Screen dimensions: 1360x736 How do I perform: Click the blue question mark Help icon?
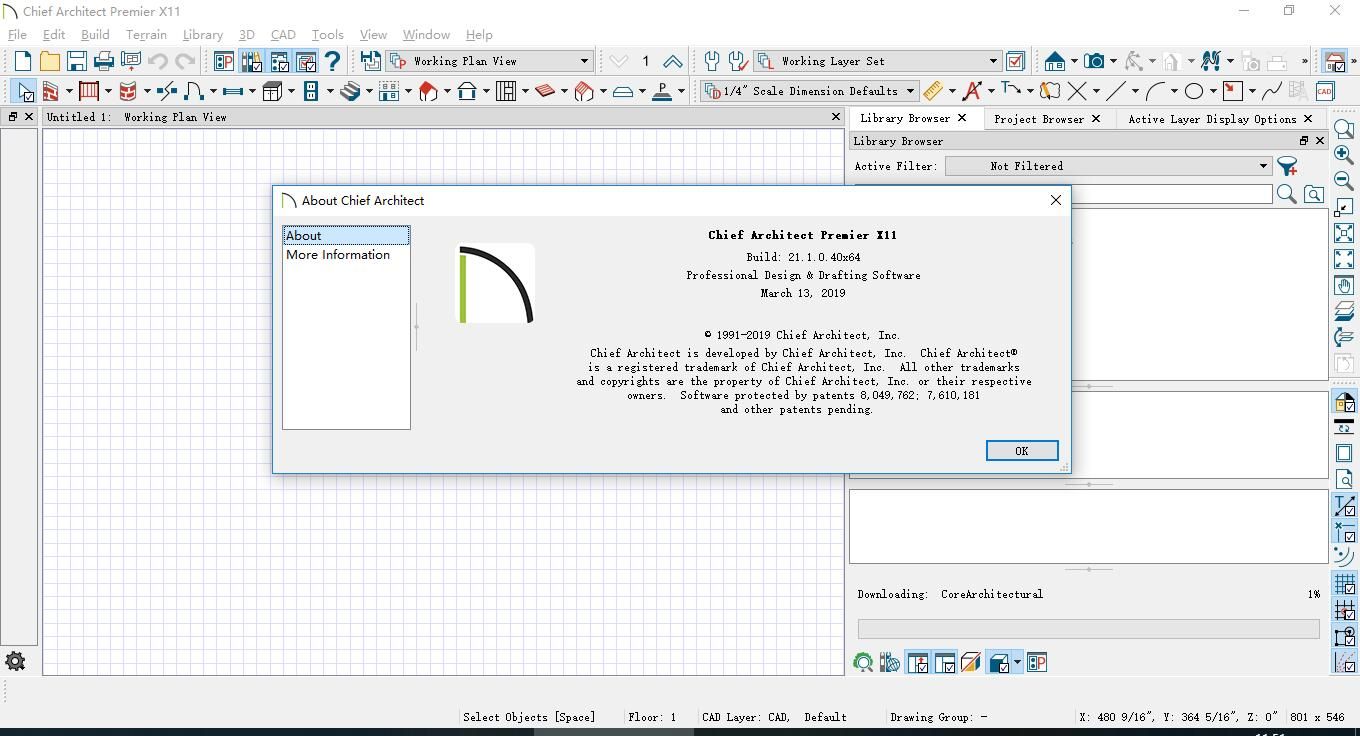[333, 61]
